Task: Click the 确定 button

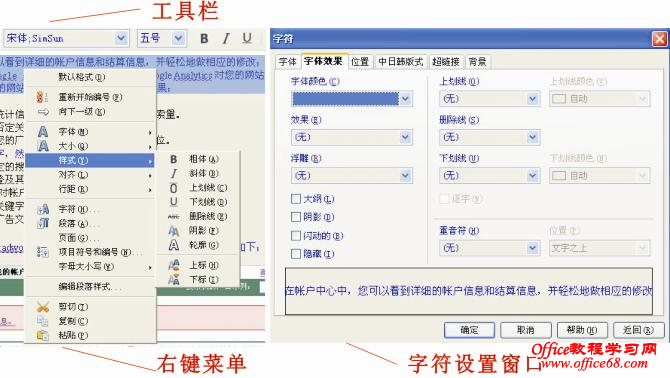Action: [x=469, y=330]
